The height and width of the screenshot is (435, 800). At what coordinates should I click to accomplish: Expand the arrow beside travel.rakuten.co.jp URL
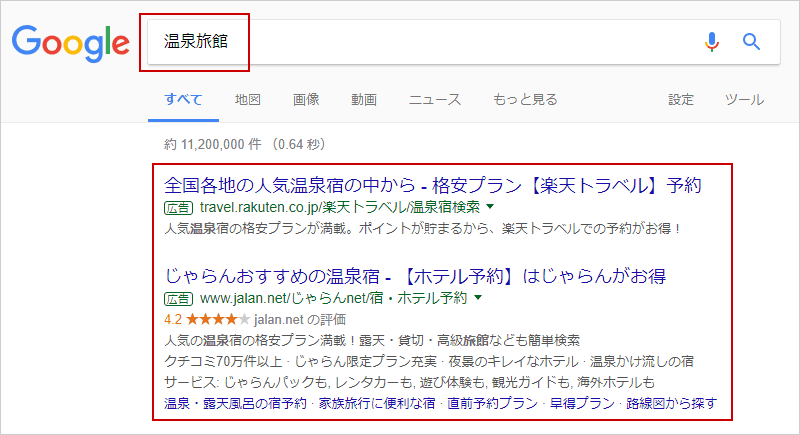click(490, 207)
